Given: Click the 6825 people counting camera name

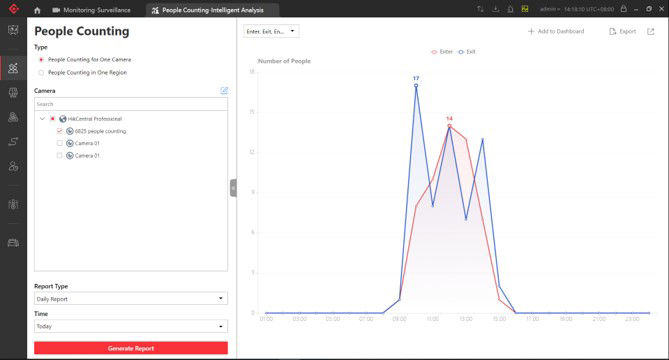Looking at the screenshot, I should pyautogui.click(x=100, y=131).
